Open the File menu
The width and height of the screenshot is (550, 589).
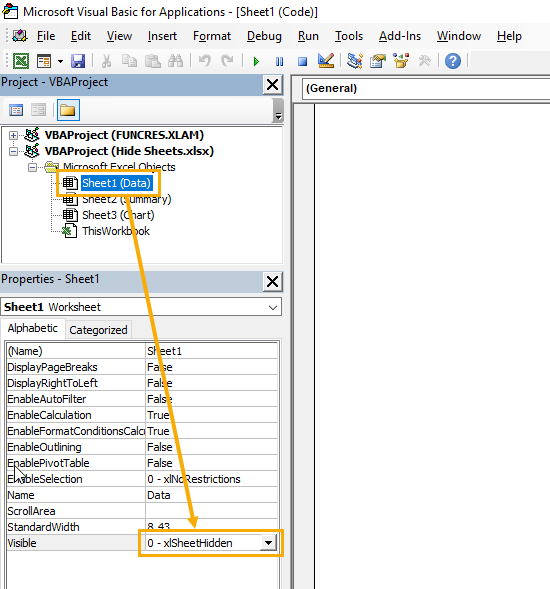tap(46, 36)
